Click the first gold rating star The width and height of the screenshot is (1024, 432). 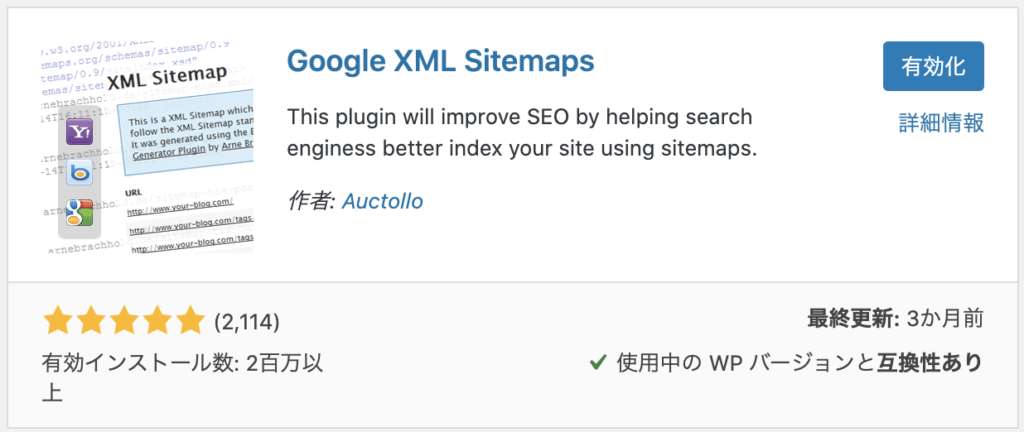tap(59, 320)
